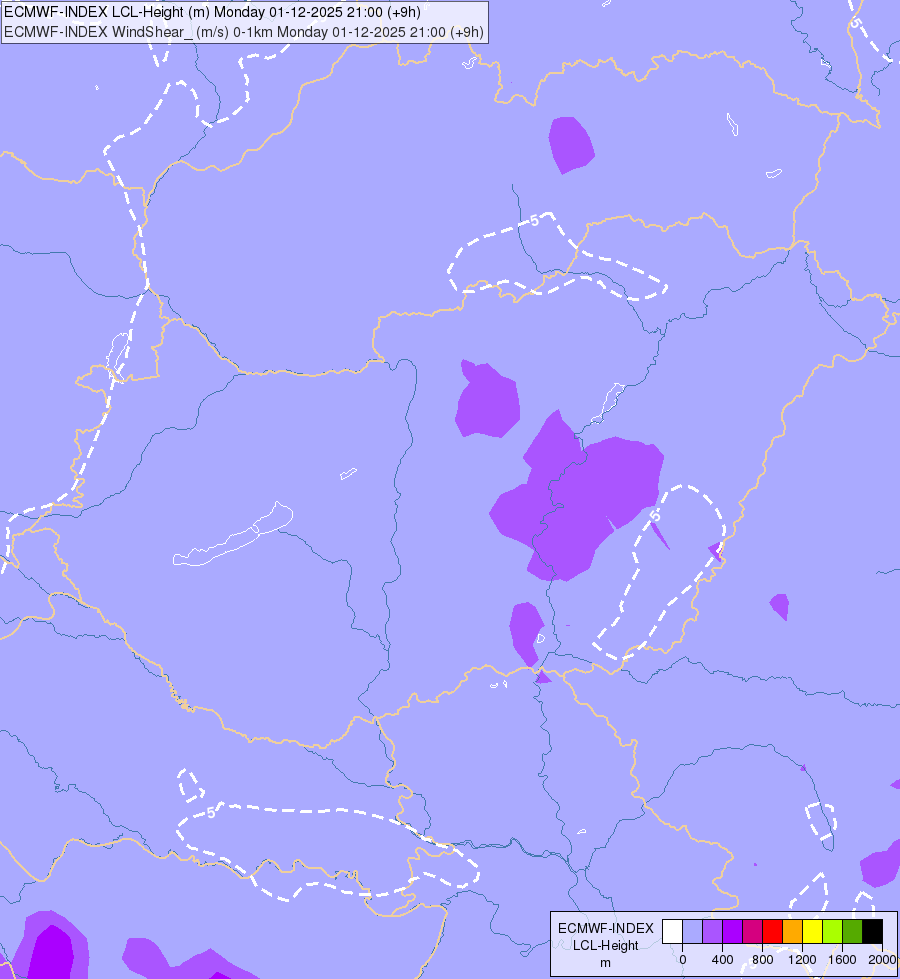Viewport: 900px width, 979px height.
Task: Click the WindShear 0-1km title line
Action: click(244, 32)
